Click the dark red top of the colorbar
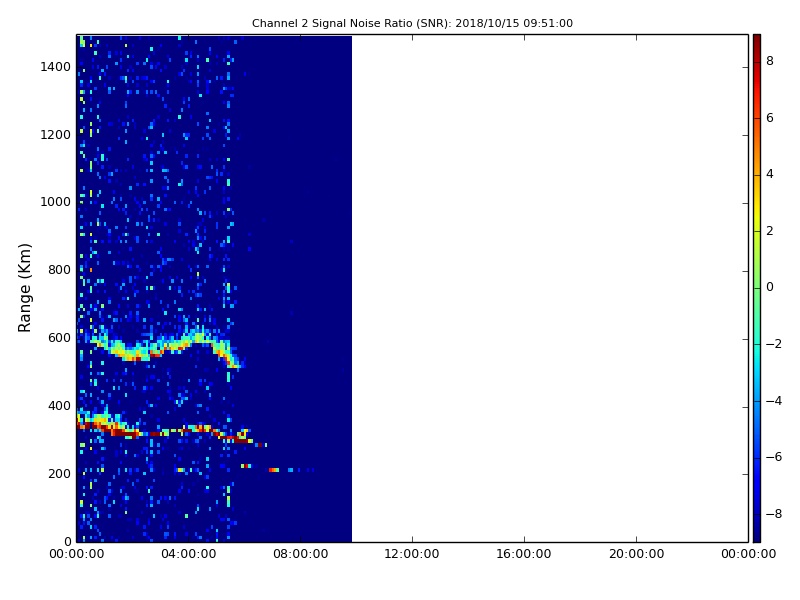Image resolution: width=800 pixels, height=600 pixels. (x=757, y=43)
